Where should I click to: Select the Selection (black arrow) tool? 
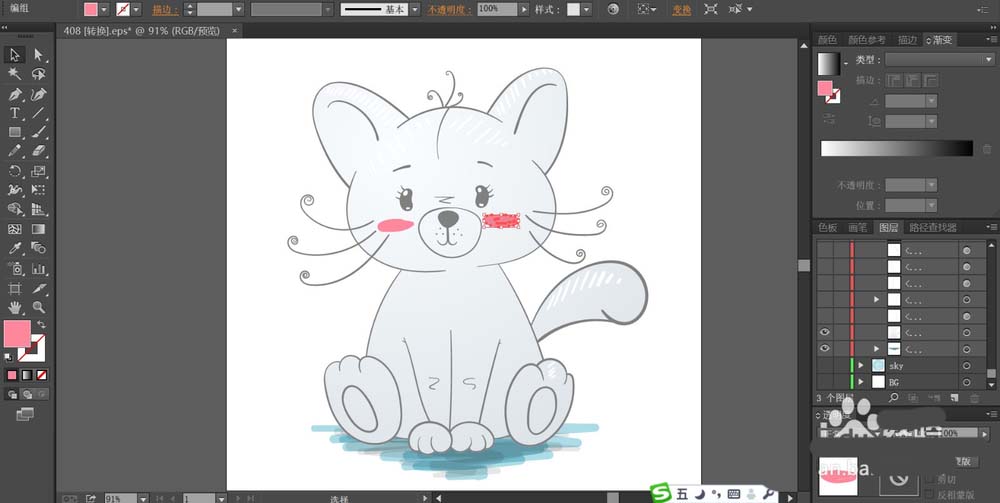point(15,55)
